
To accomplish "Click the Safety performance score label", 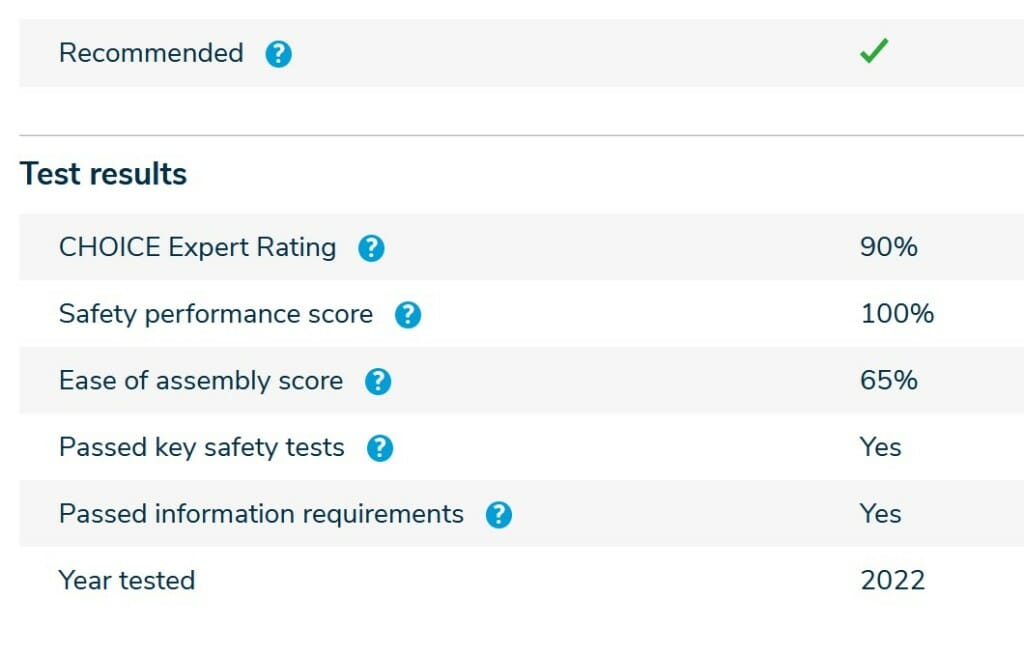I will click(215, 314).
